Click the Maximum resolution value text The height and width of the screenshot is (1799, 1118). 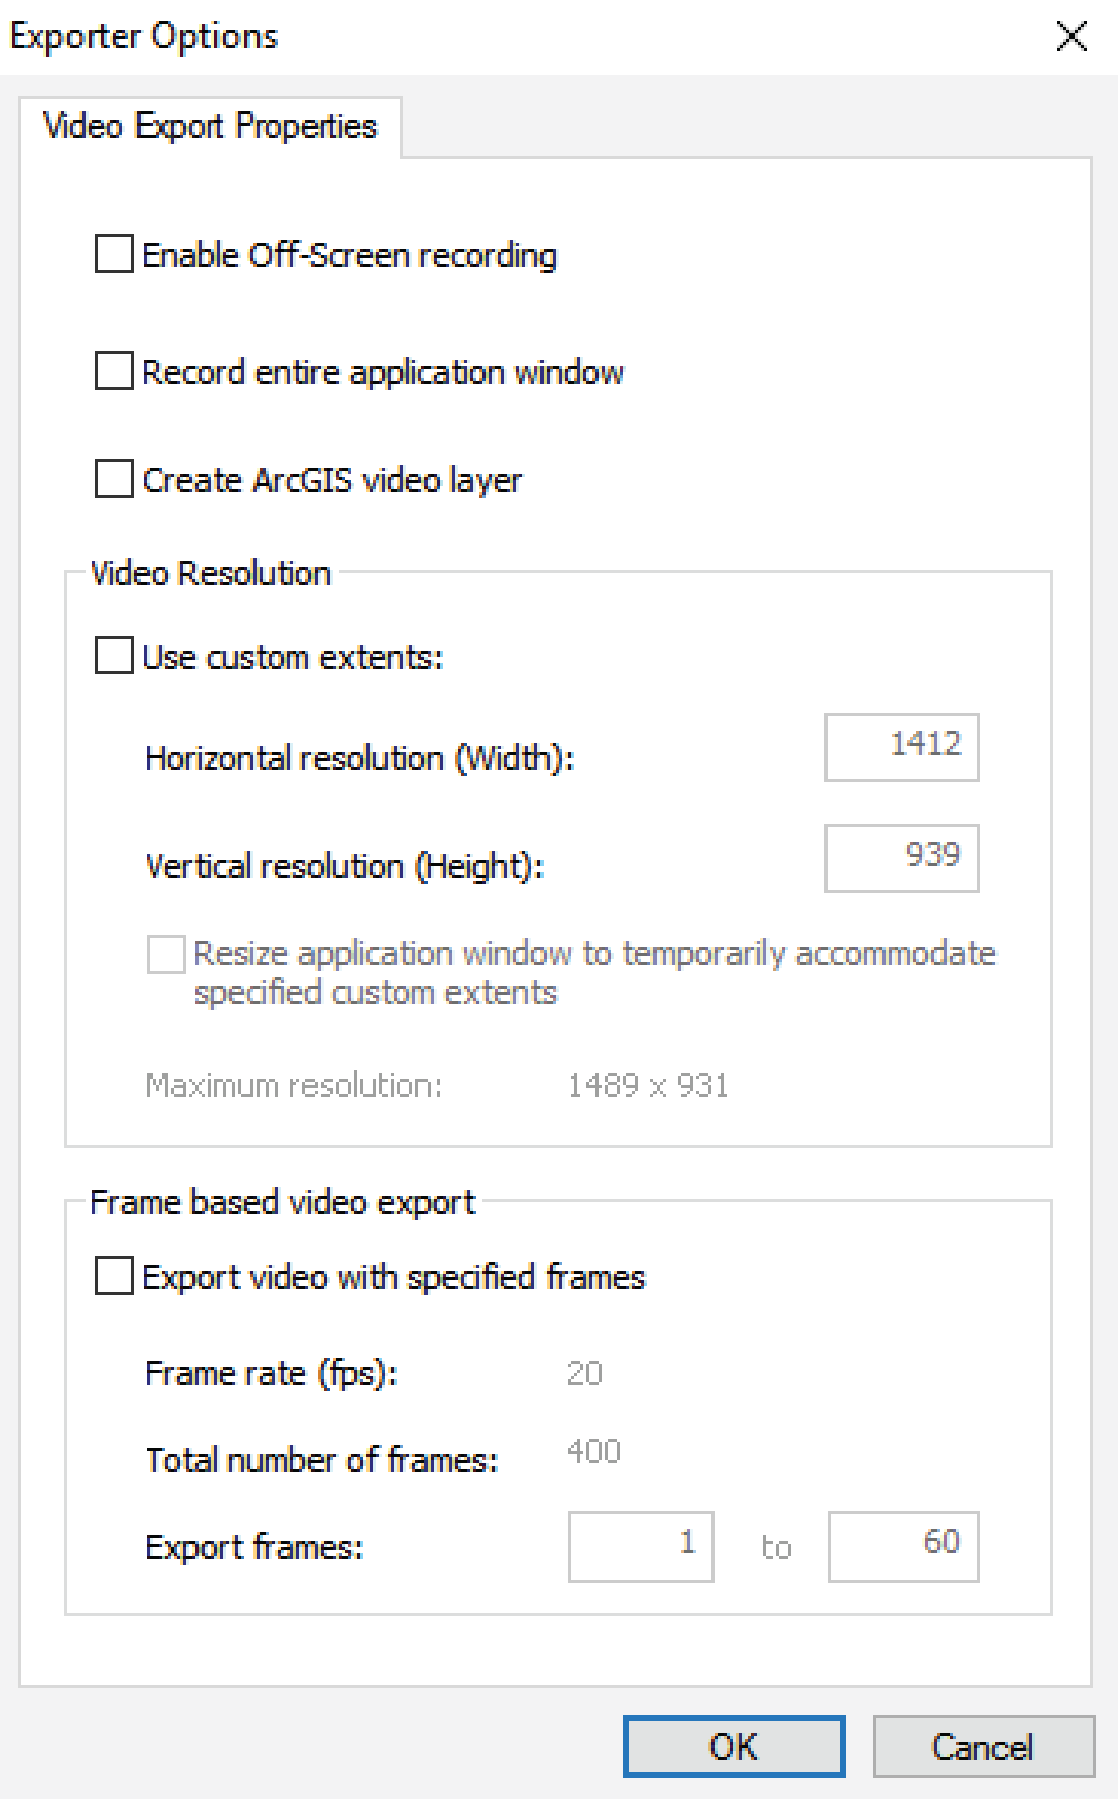pos(648,1085)
